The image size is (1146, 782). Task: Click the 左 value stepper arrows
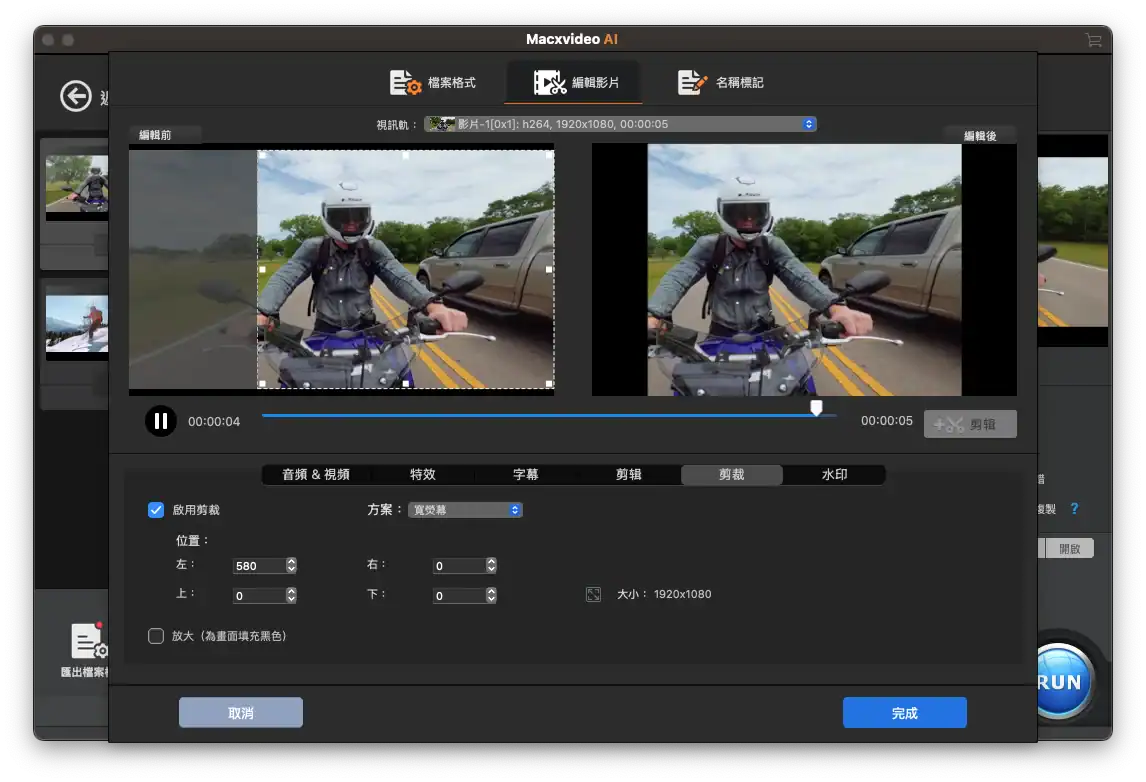point(292,566)
